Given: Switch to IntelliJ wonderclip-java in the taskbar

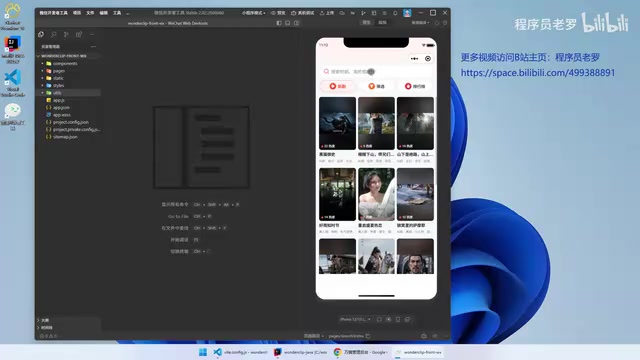Looking at the screenshot, I should coord(301,352).
